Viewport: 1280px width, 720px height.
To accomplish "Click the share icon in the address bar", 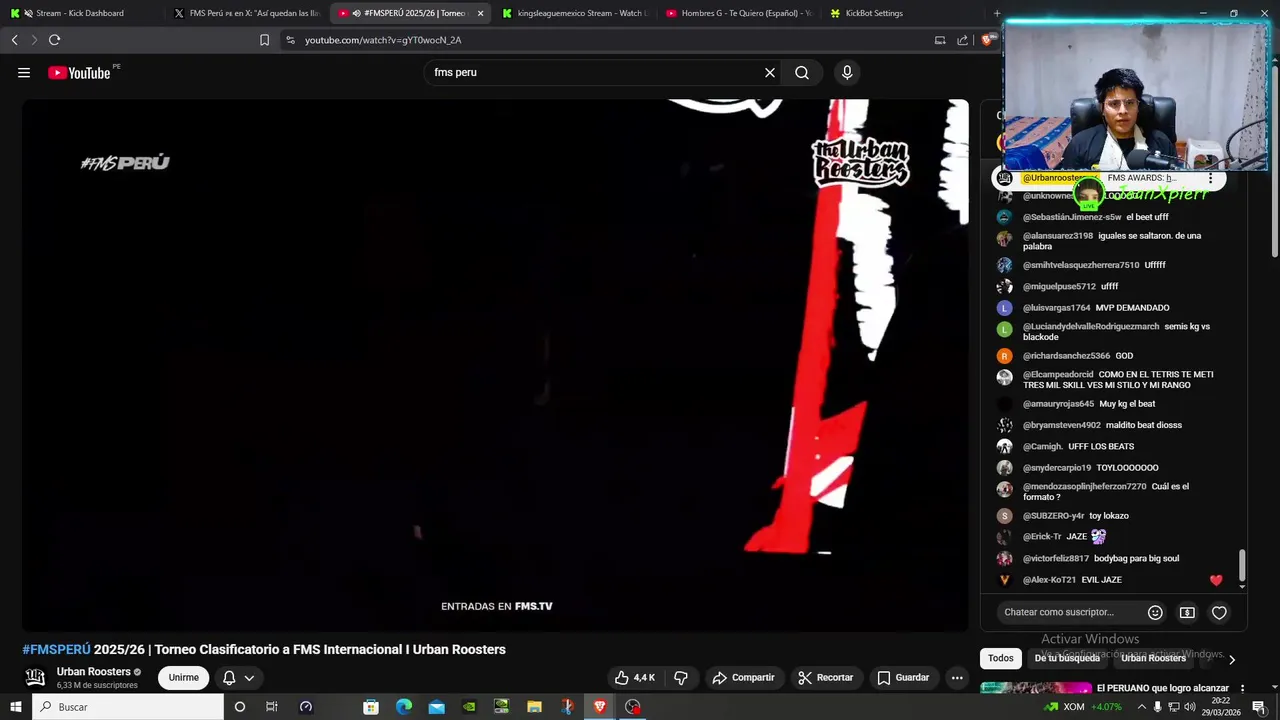I will (962, 40).
